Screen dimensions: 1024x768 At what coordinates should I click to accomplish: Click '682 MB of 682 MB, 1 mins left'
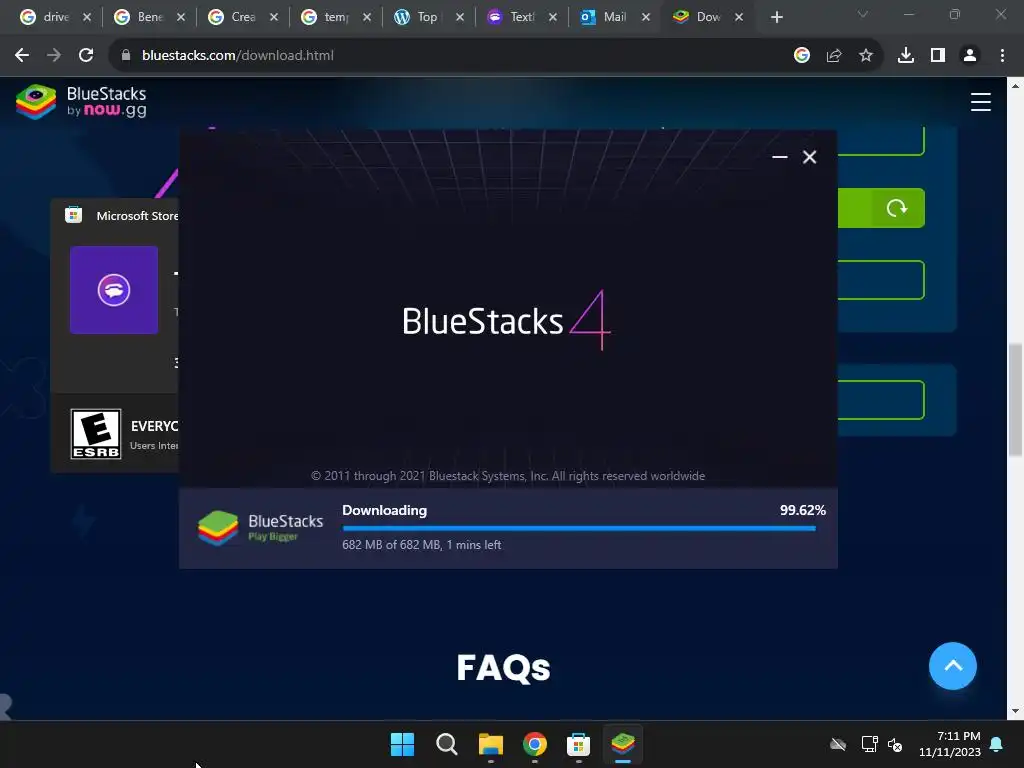(x=422, y=545)
